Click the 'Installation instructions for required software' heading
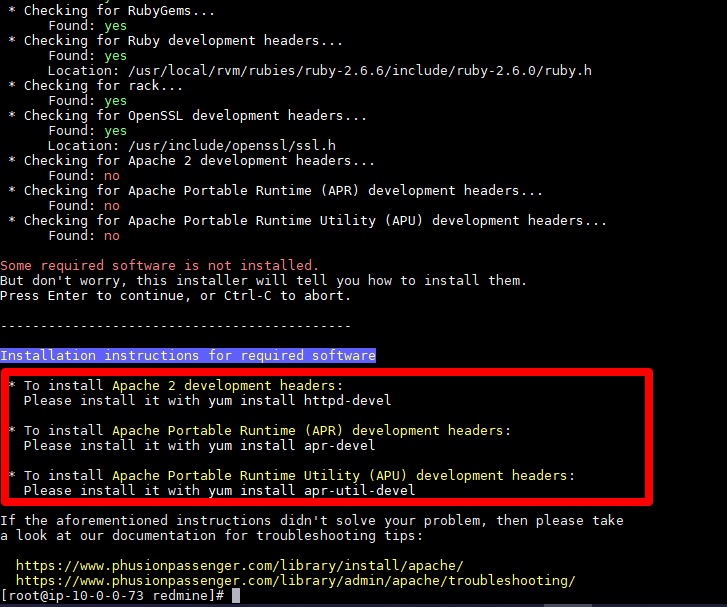 [x=188, y=356]
